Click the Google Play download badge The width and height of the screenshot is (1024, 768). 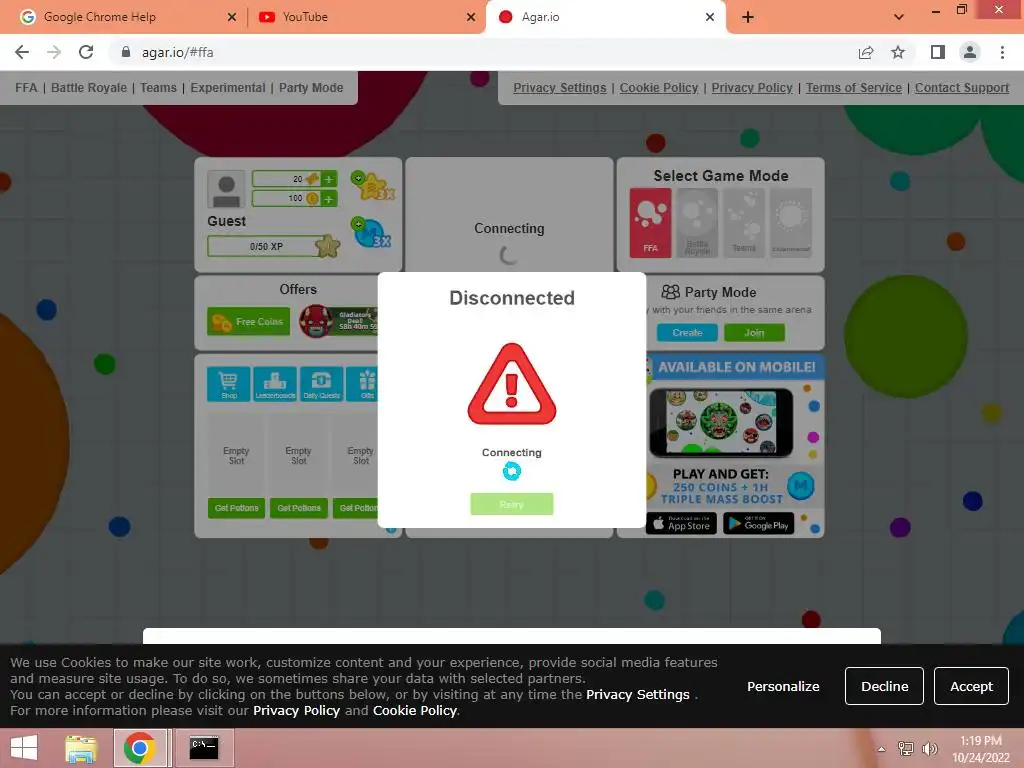758,523
